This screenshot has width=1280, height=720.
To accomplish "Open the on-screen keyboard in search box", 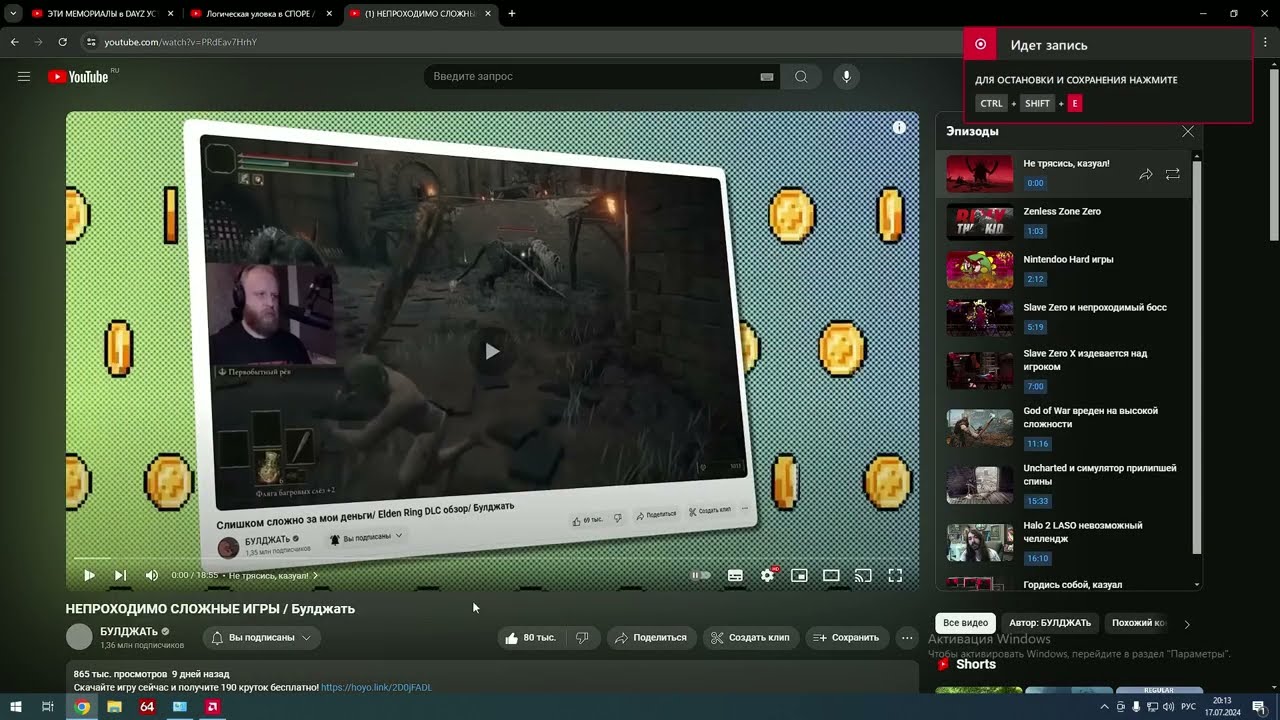I will (x=767, y=77).
